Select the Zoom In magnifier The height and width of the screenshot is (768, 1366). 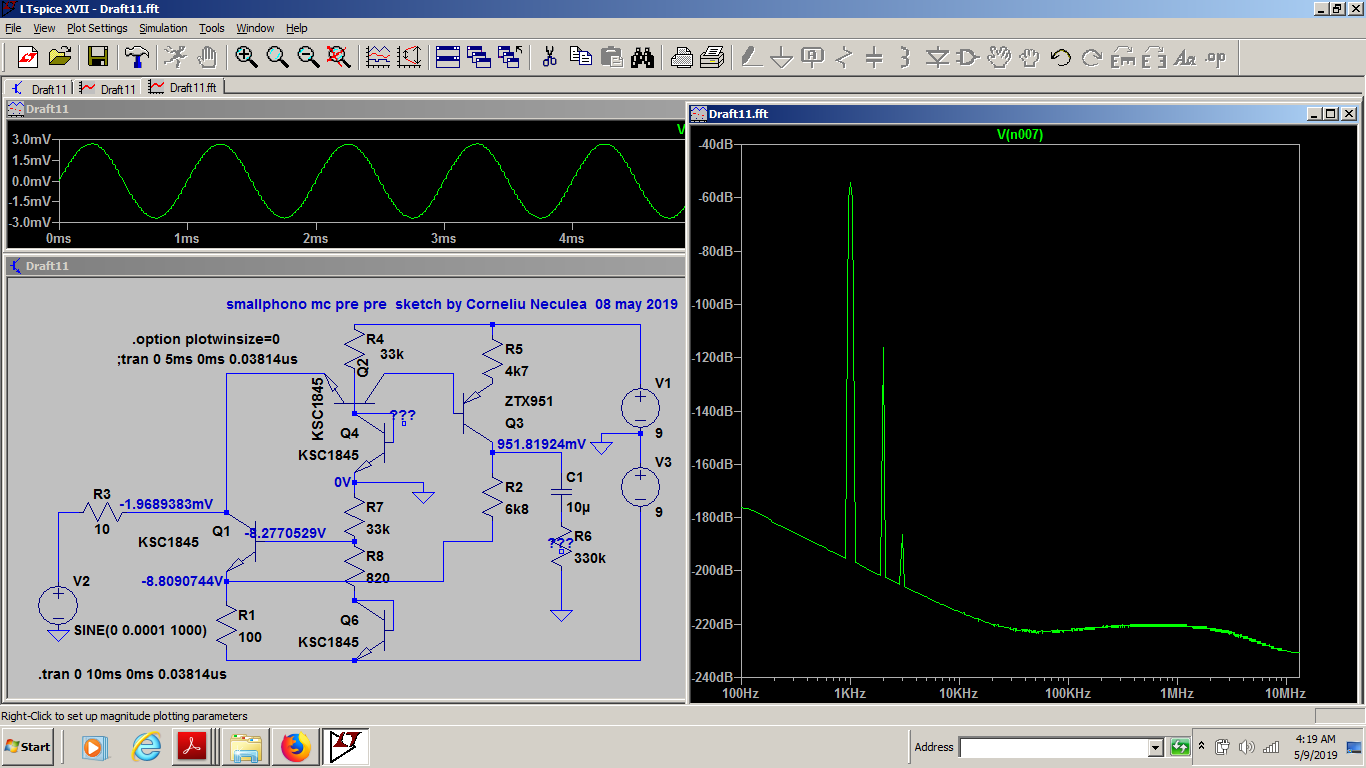point(246,57)
